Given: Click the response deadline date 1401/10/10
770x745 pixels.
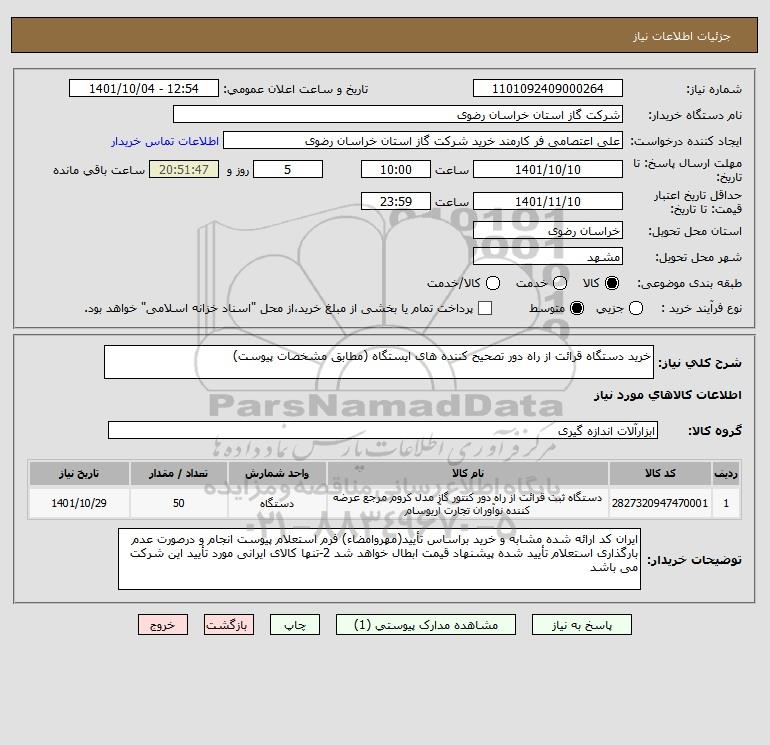Looking at the screenshot, I should pos(548,170).
